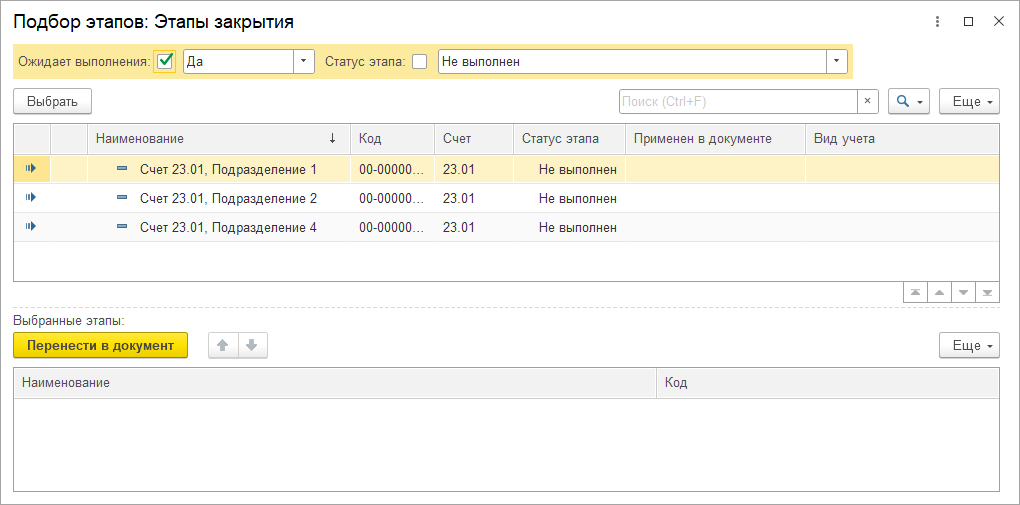Clear the search field with the X icon
The width and height of the screenshot is (1020, 505).
pyautogui.click(x=867, y=101)
